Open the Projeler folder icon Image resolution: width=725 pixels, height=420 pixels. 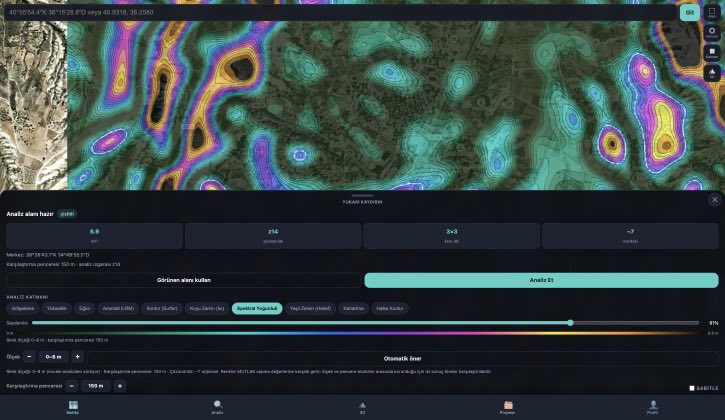tap(507, 405)
